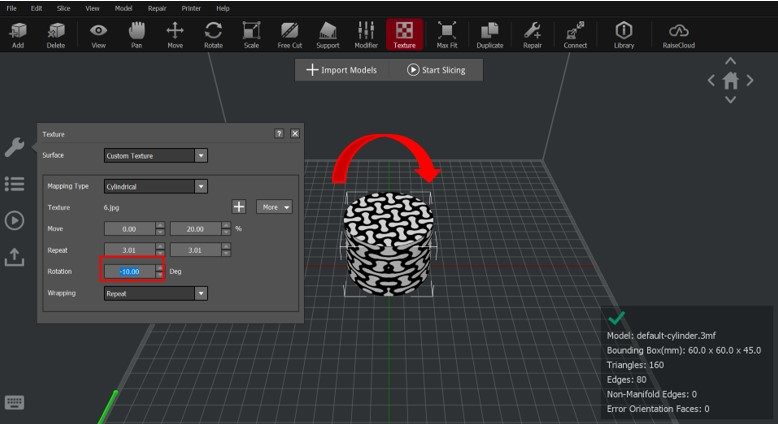Select the View eye tool
This screenshot has width=778, height=424.
(x=98, y=35)
